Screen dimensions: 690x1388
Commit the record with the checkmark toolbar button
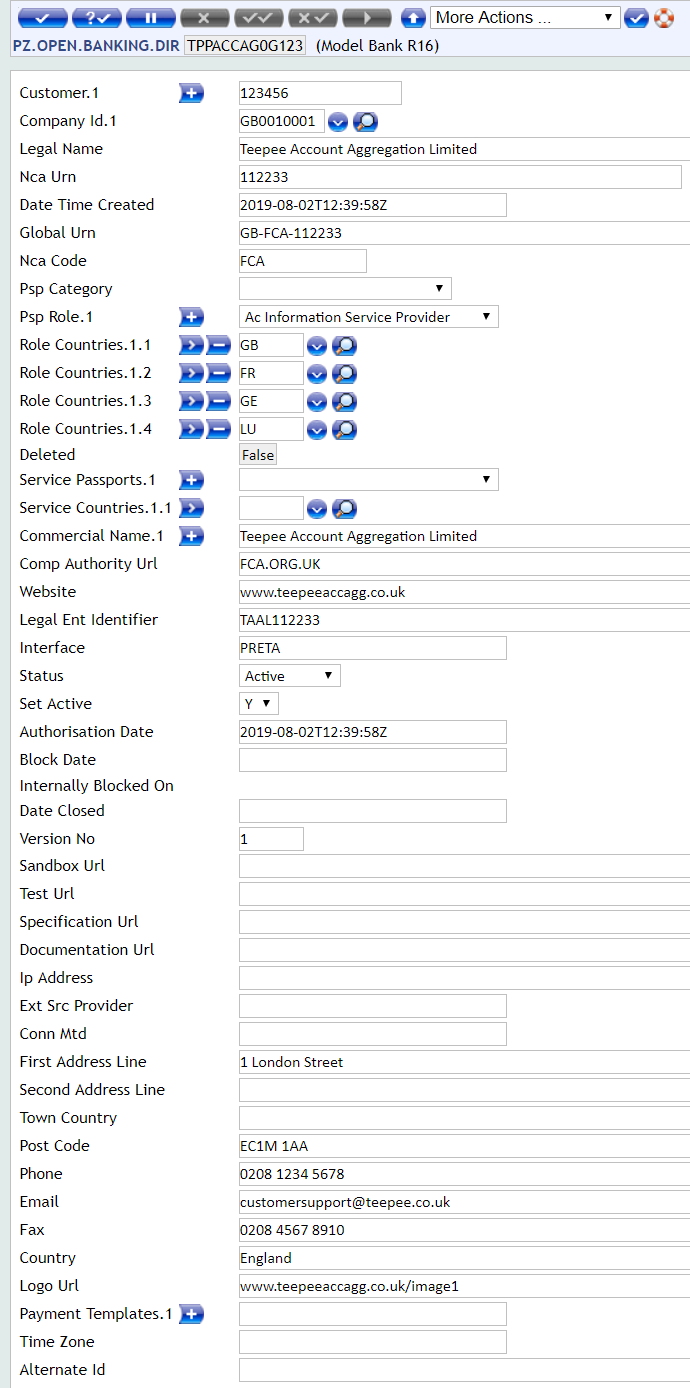coord(43,18)
